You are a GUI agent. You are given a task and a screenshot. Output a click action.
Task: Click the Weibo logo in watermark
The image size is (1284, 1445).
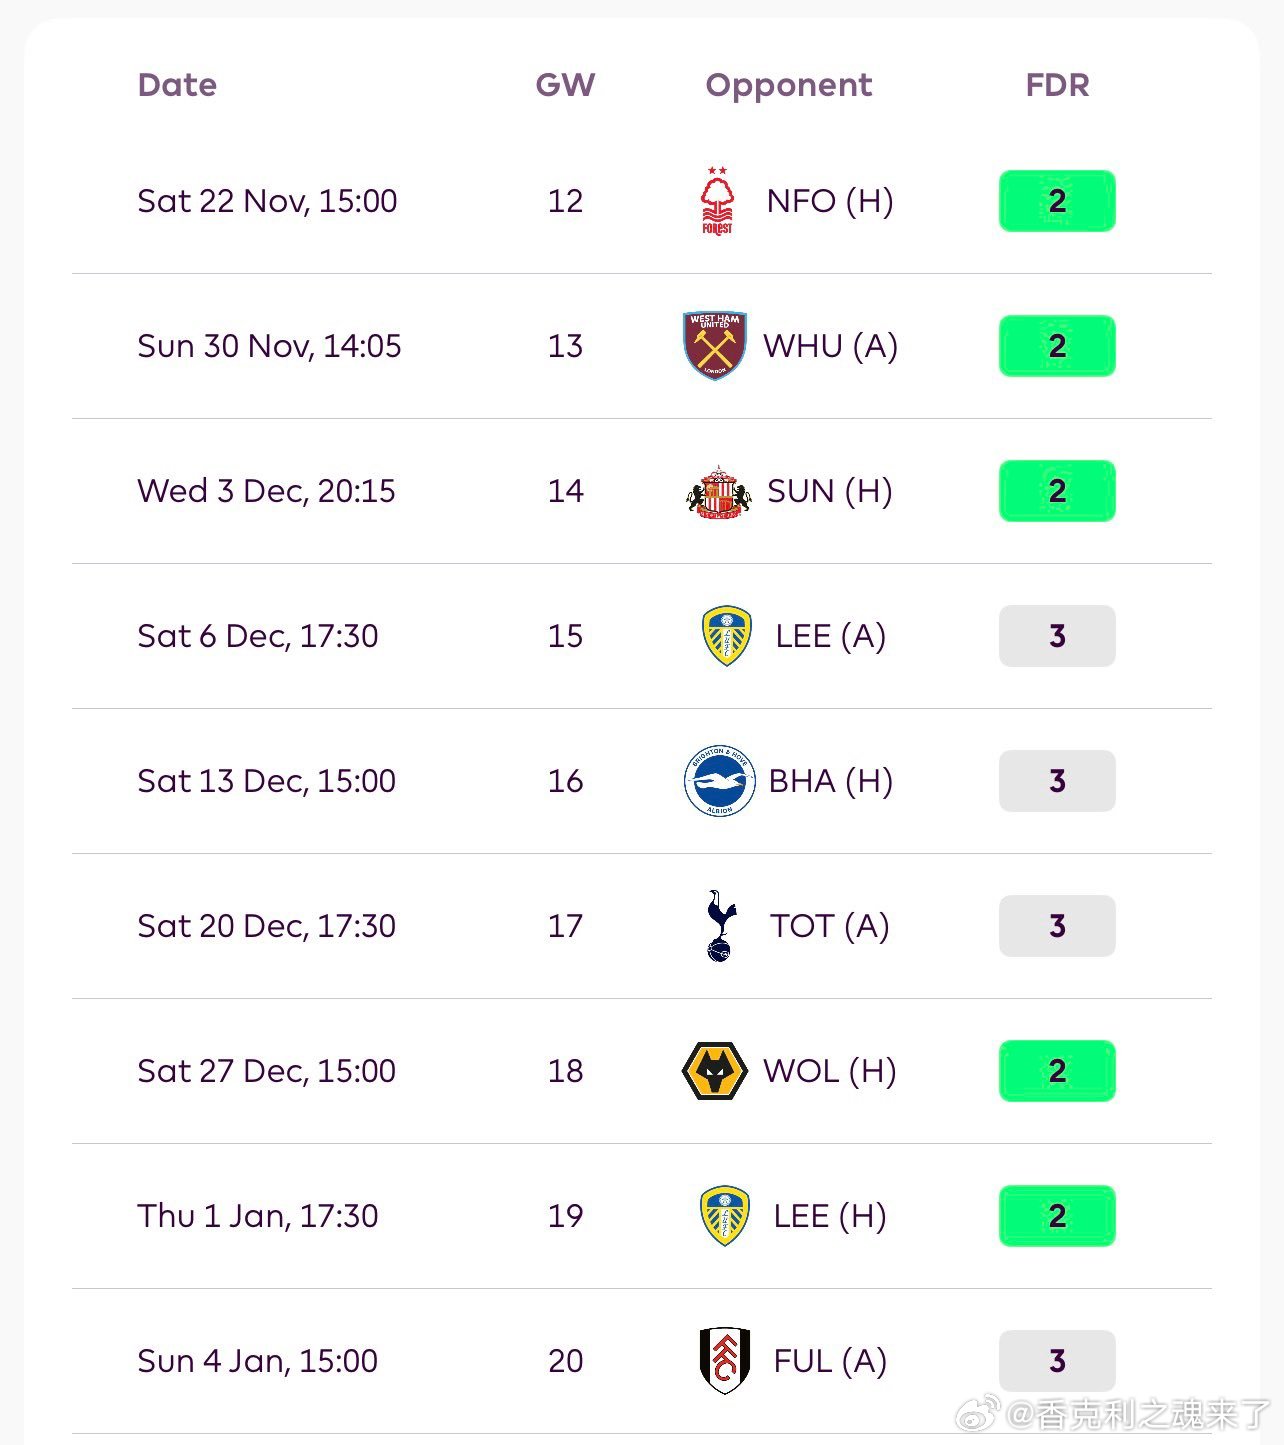tap(978, 1413)
